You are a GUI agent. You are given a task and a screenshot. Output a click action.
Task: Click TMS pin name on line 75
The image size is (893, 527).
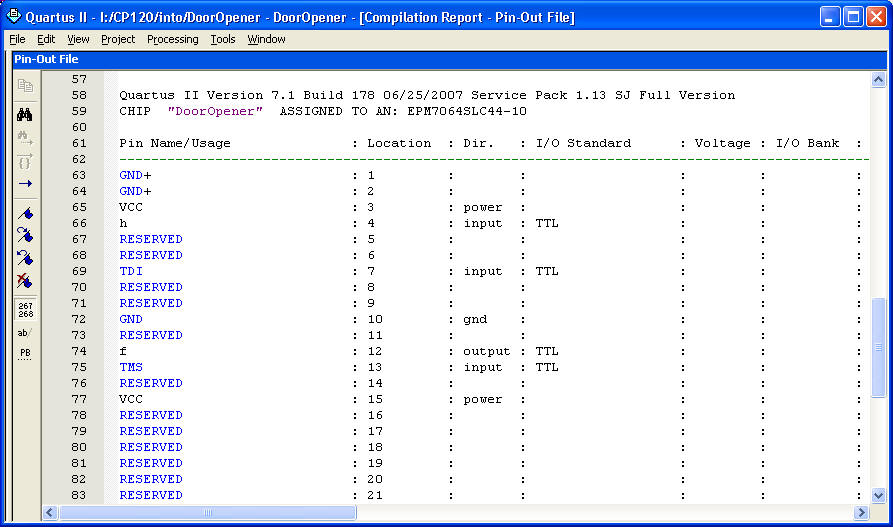(131, 367)
